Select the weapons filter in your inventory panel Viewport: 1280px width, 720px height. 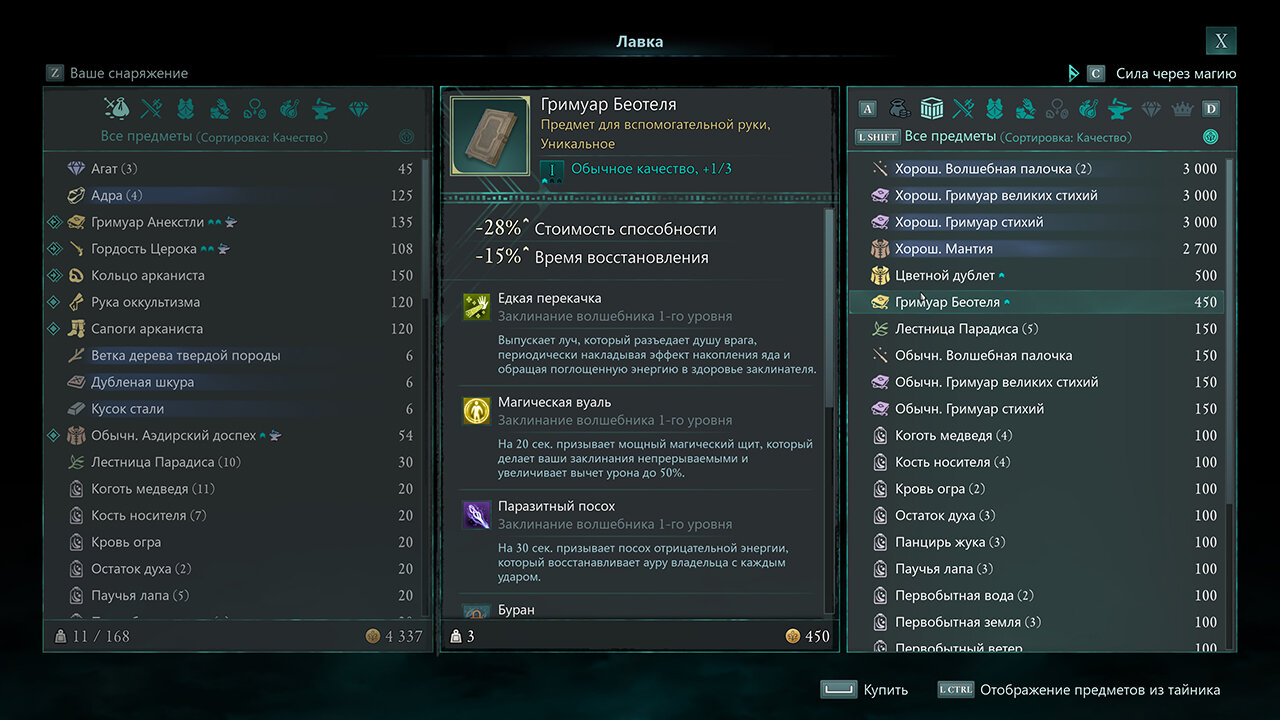(x=152, y=108)
